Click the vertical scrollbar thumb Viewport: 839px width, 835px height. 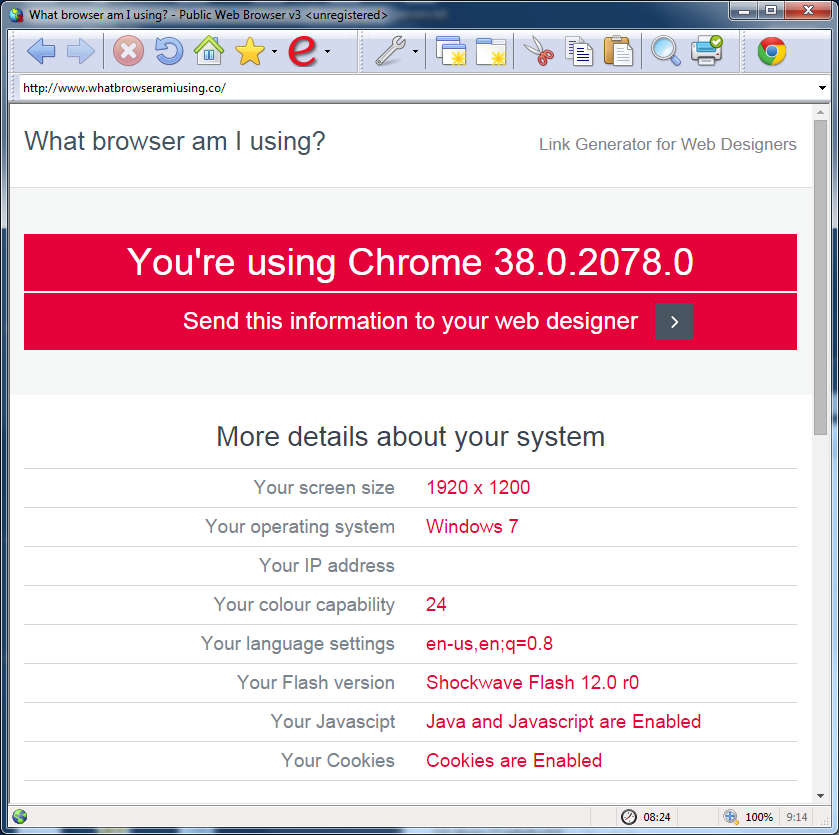pos(820,277)
